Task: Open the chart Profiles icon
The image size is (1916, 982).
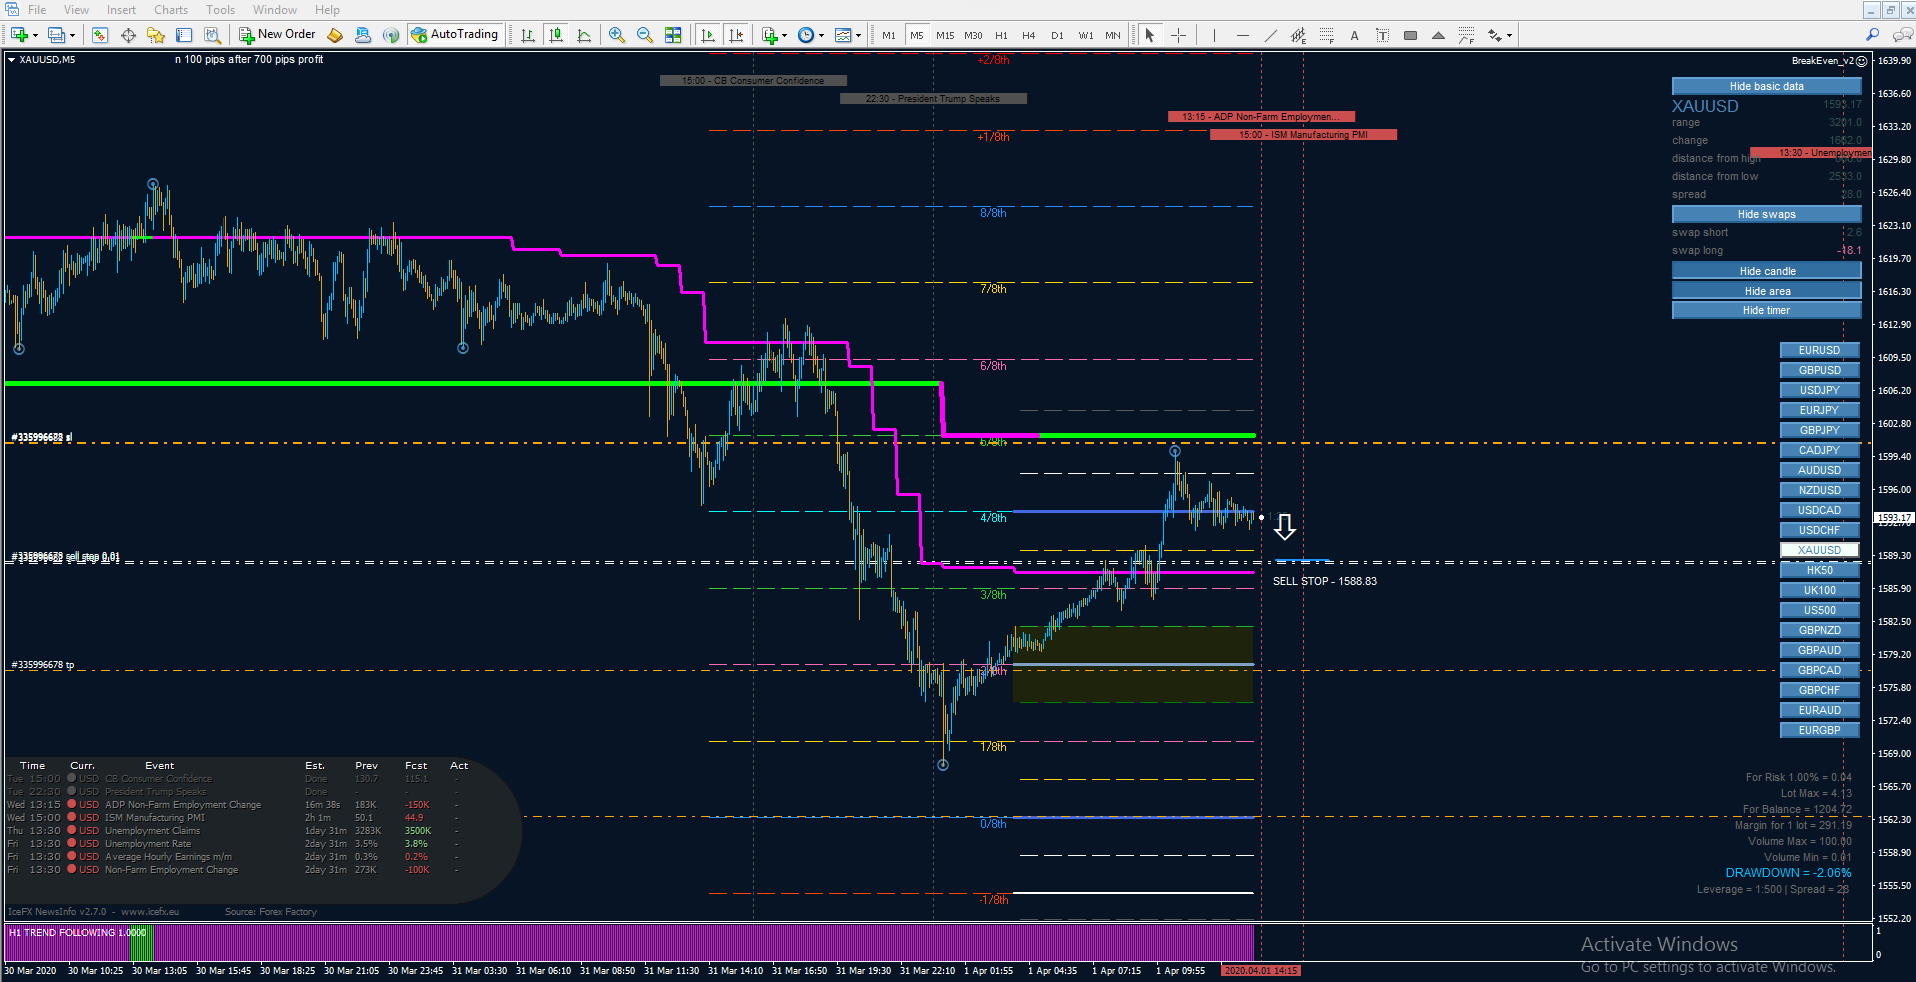Action: (56, 35)
